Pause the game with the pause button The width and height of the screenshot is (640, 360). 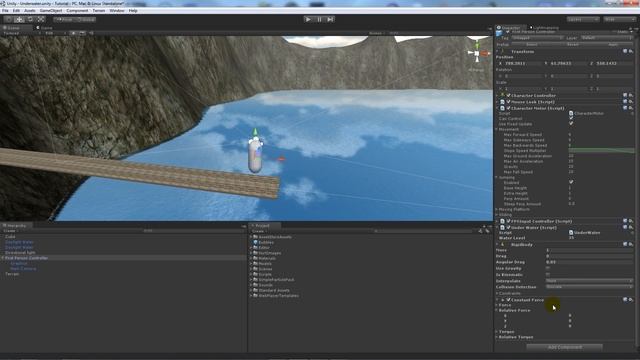[319, 19]
